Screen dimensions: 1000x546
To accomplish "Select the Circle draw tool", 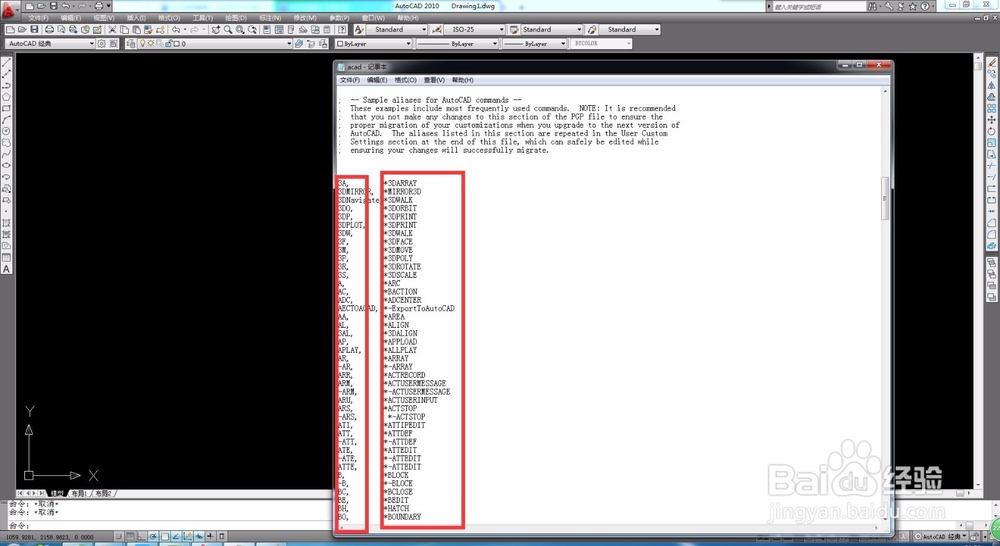I will point(6,131).
